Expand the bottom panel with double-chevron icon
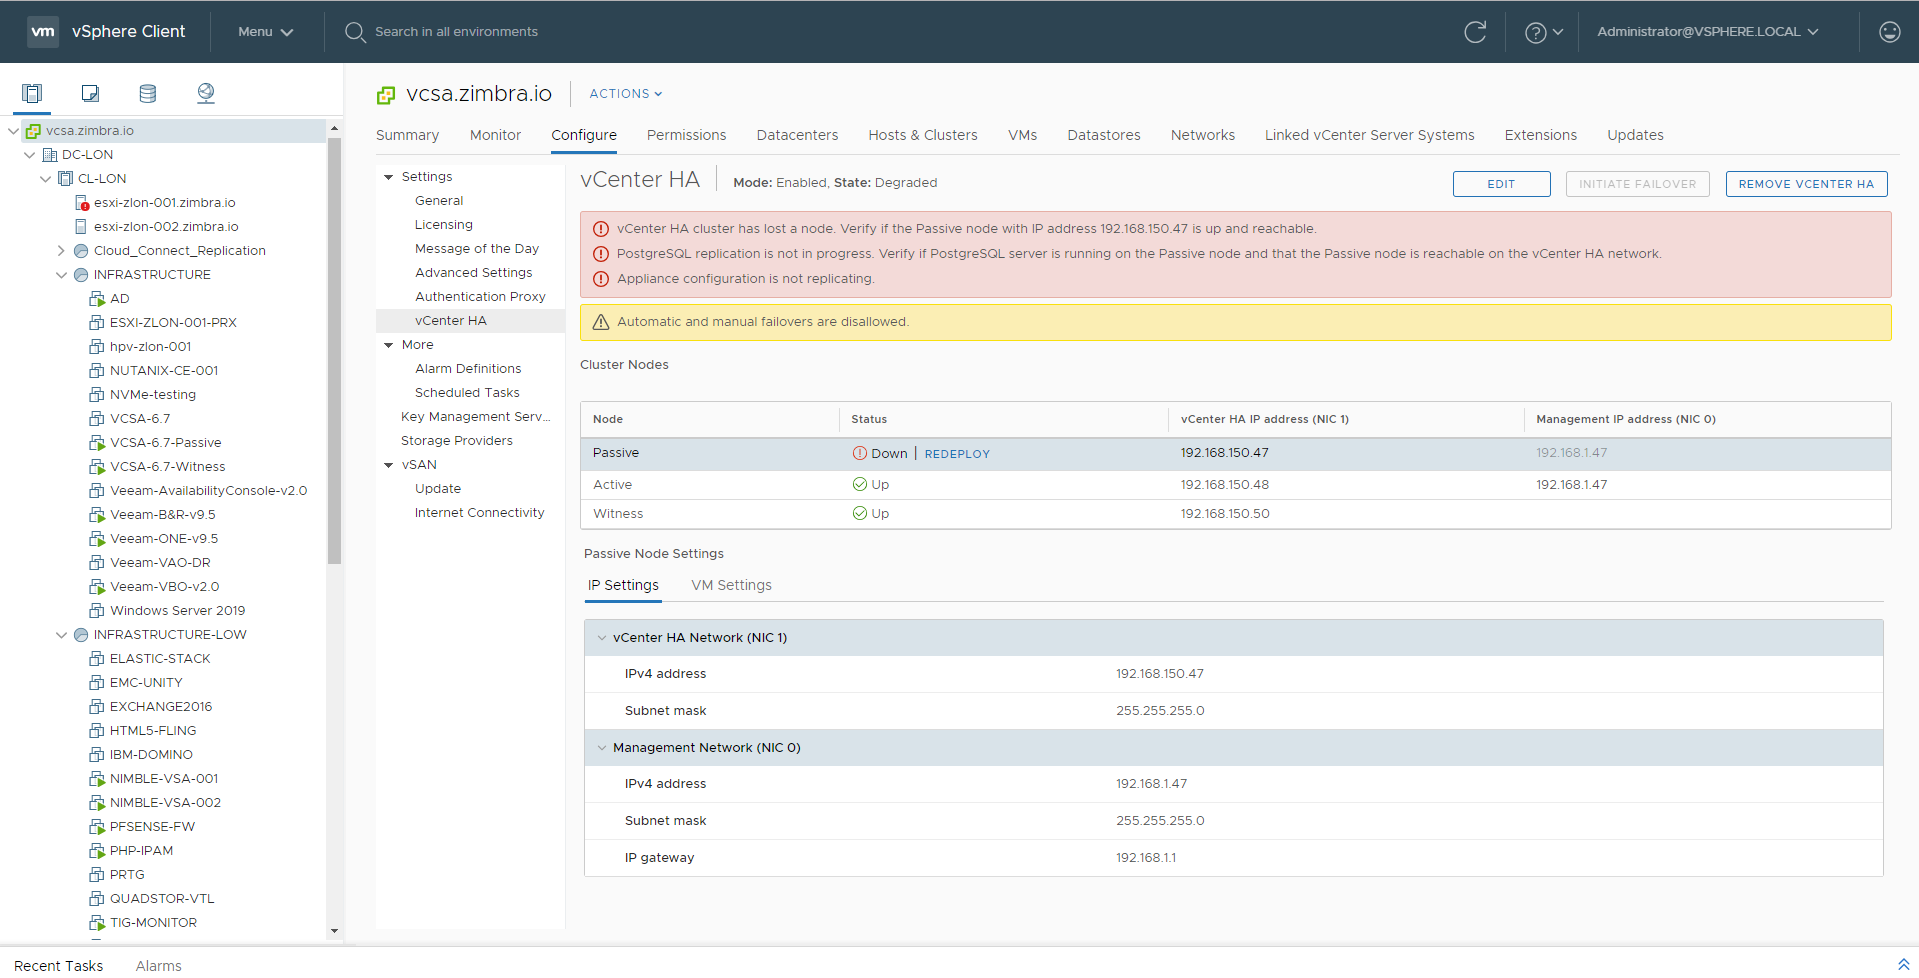The width and height of the screenshot is (1919, 978). point(1903,964)
